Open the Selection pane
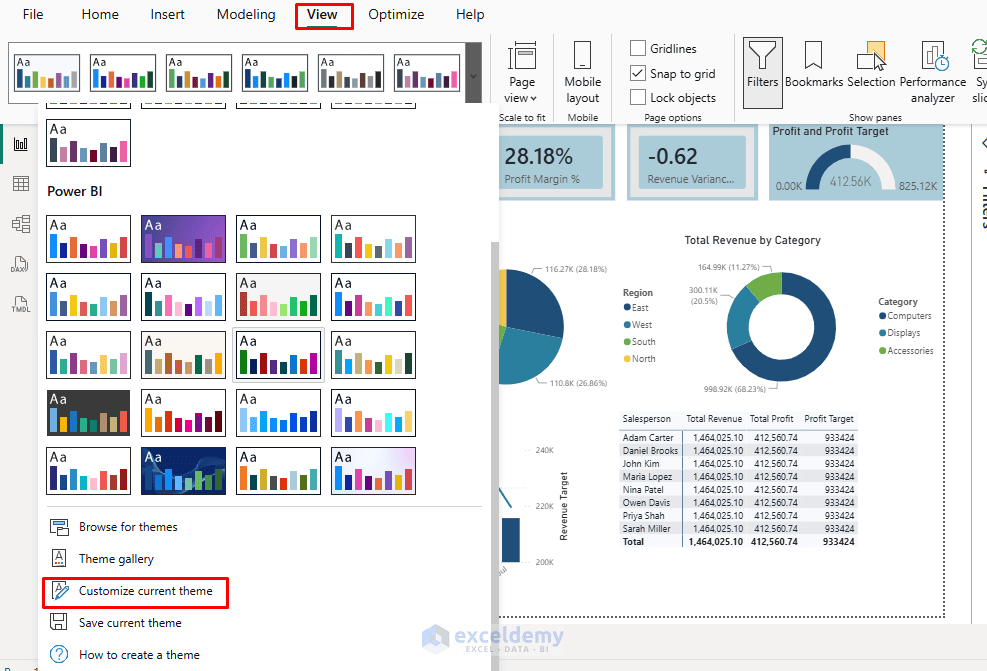 [x=871, y=65]
